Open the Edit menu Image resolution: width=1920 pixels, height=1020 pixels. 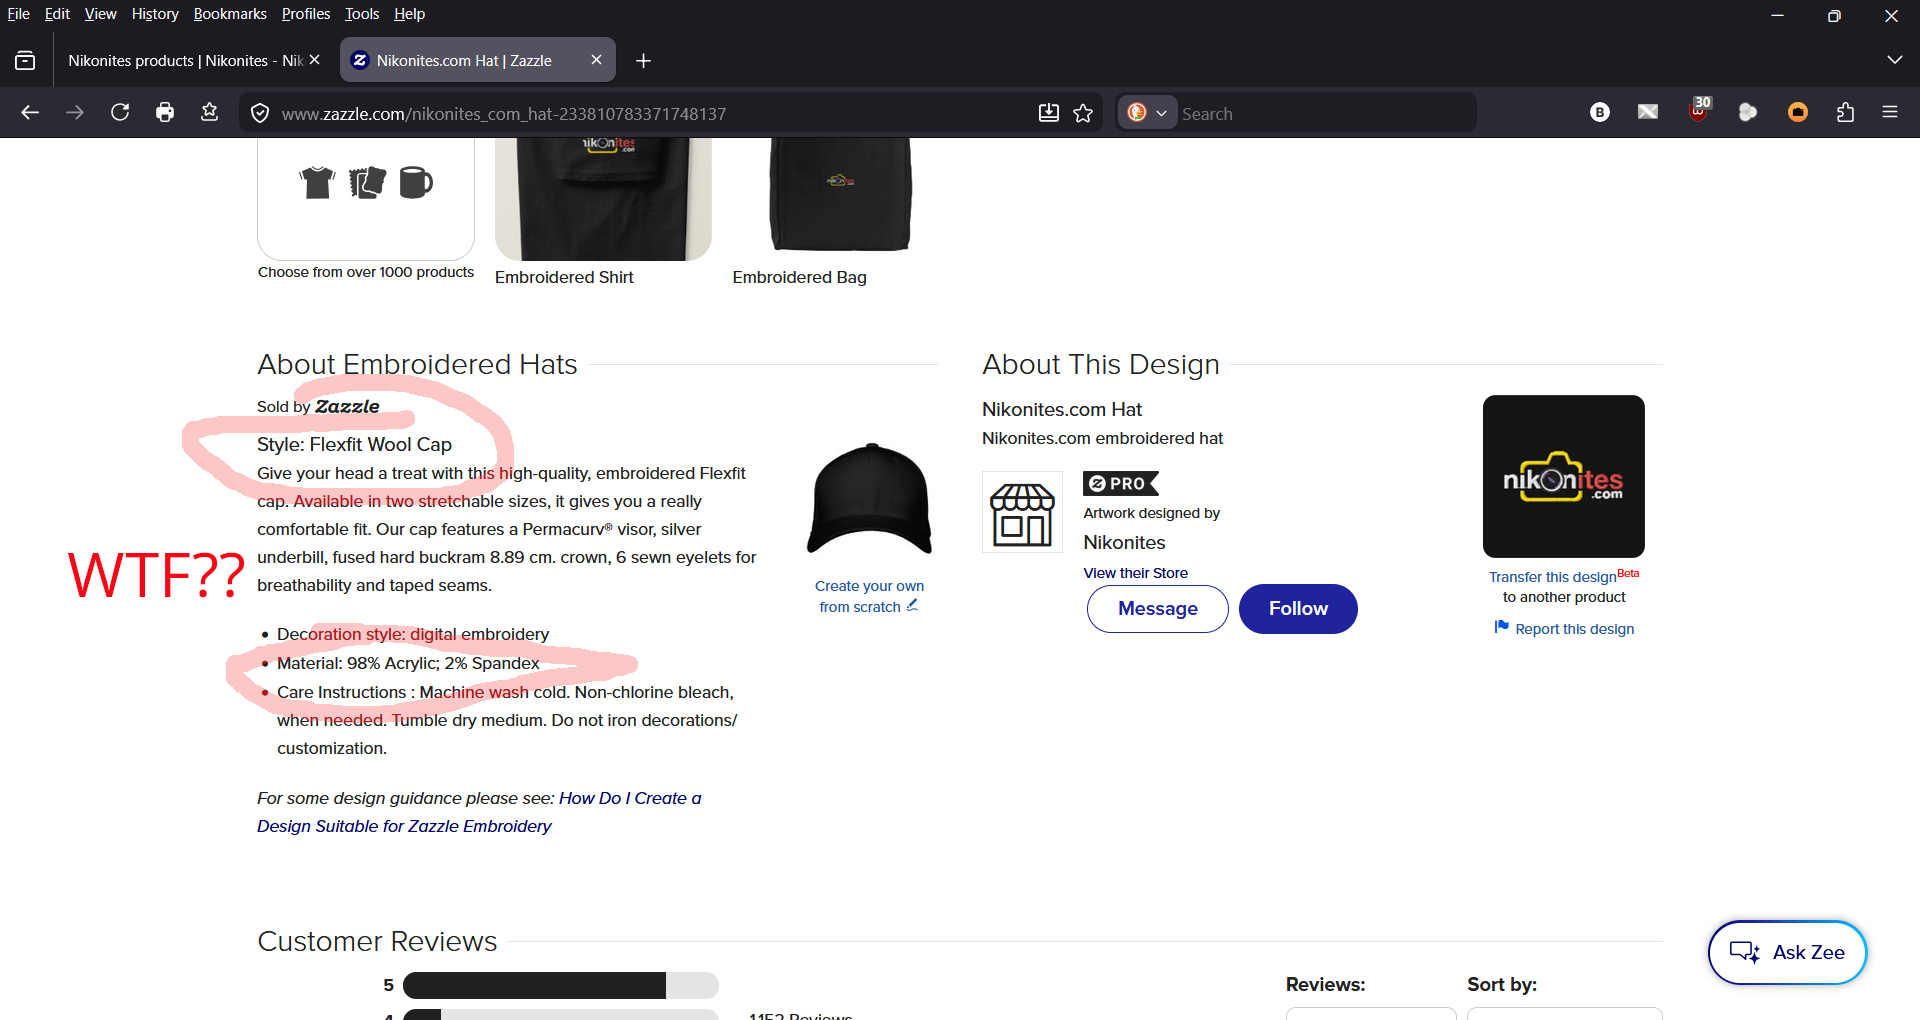click(57, 14)
